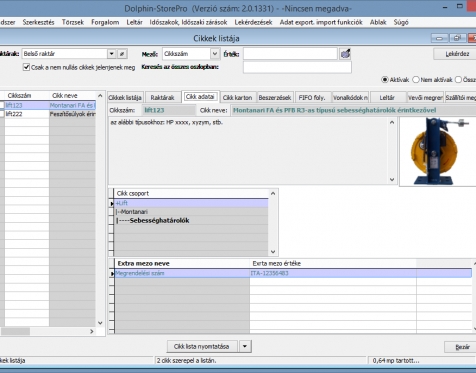Open the Adat export, import funkciók menu
476x373 pixels.
pos(321,22)
